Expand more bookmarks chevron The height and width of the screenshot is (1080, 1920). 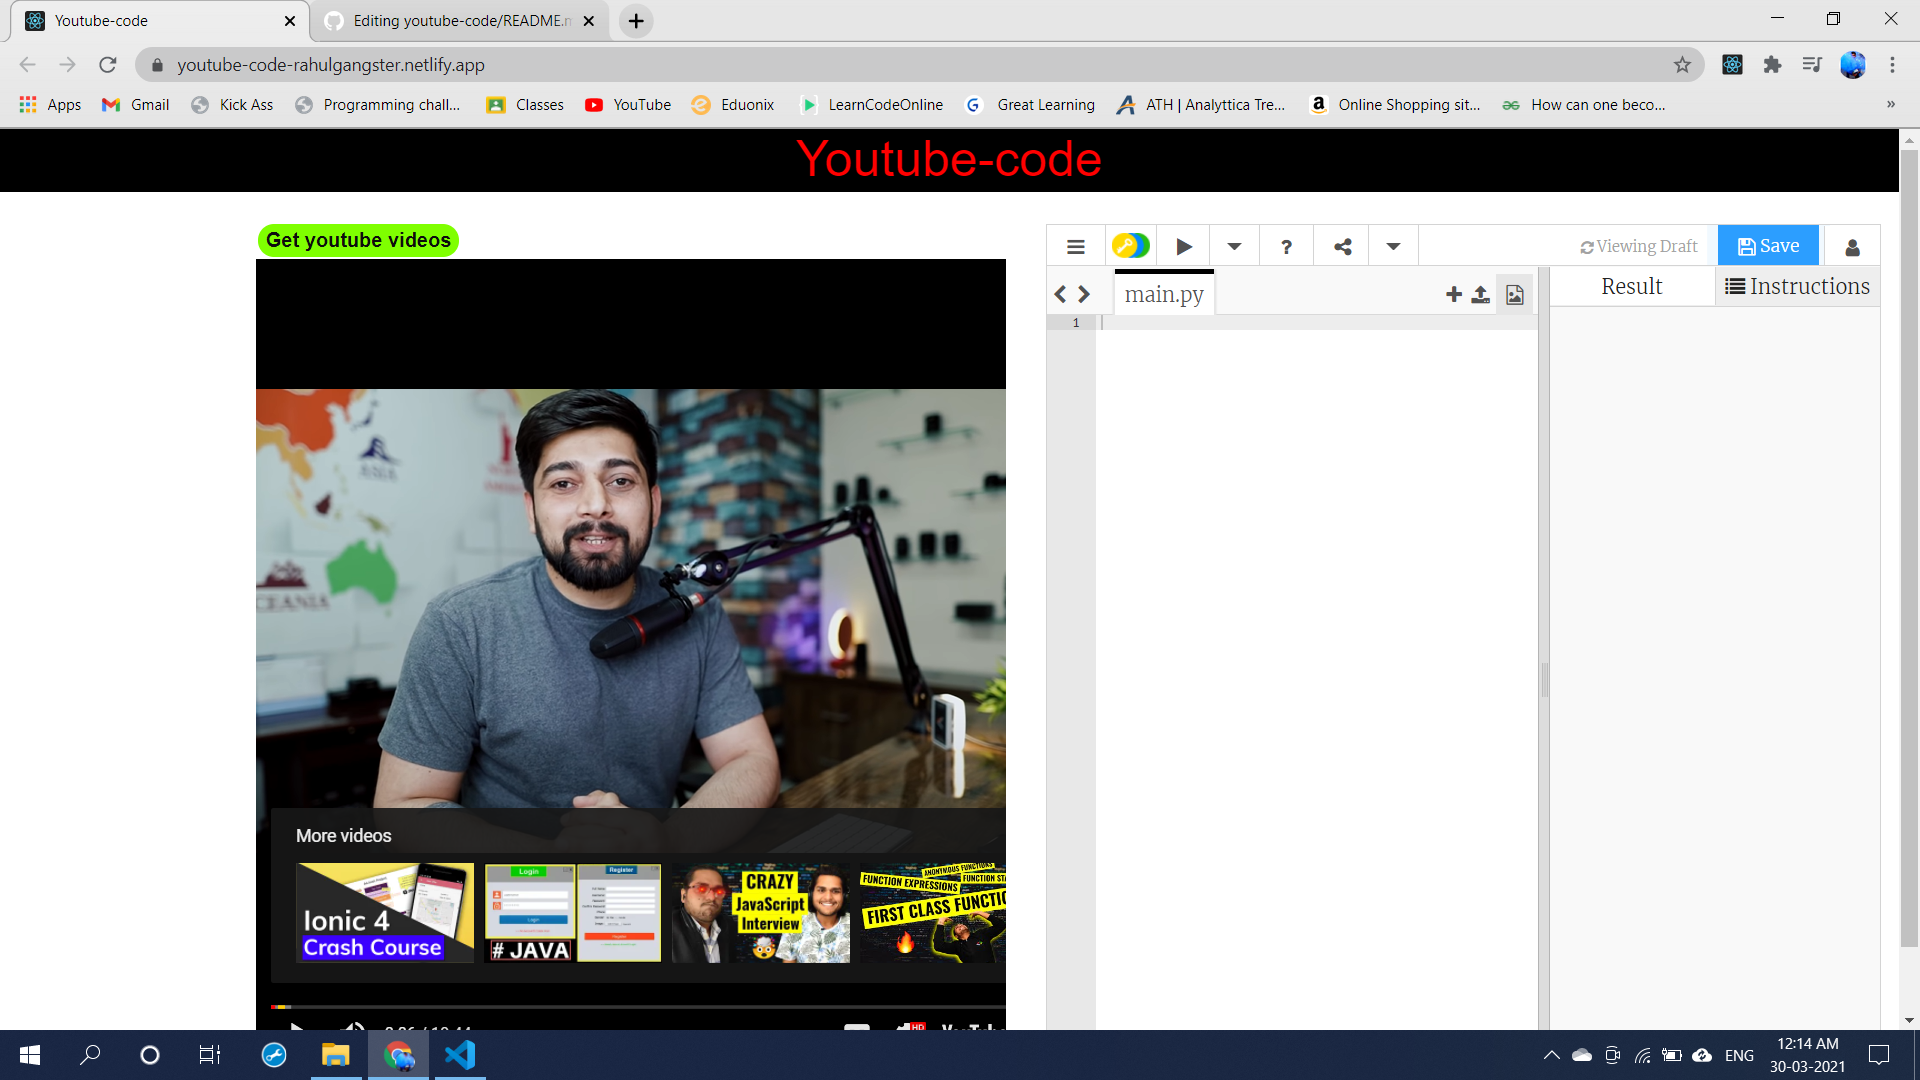pyautogui.click(x=1891, y=105)
